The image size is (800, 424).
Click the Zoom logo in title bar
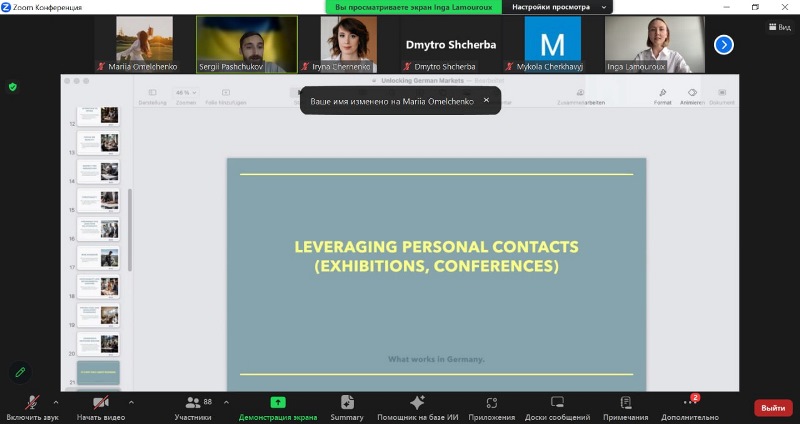click(6, 7)
